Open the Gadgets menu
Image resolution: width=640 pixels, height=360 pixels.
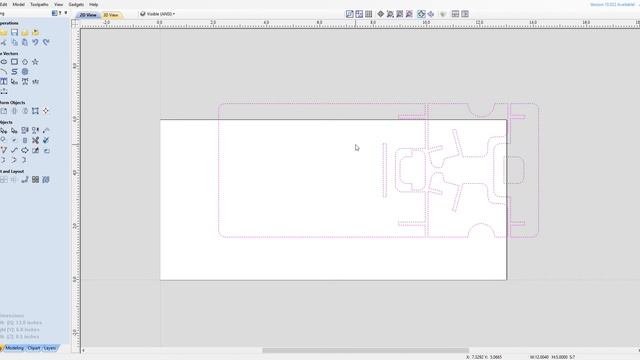point(76,4)
